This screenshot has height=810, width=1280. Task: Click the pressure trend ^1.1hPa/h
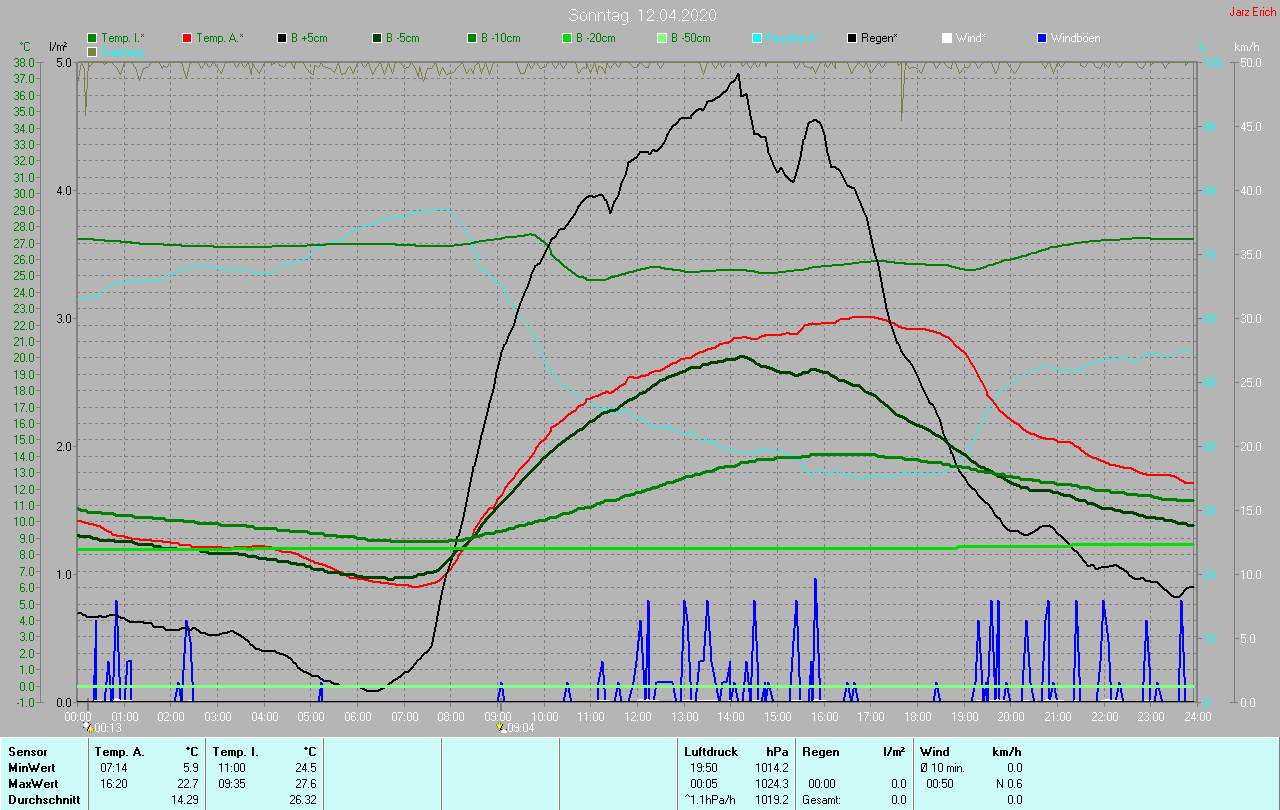[x=710, y=799]
